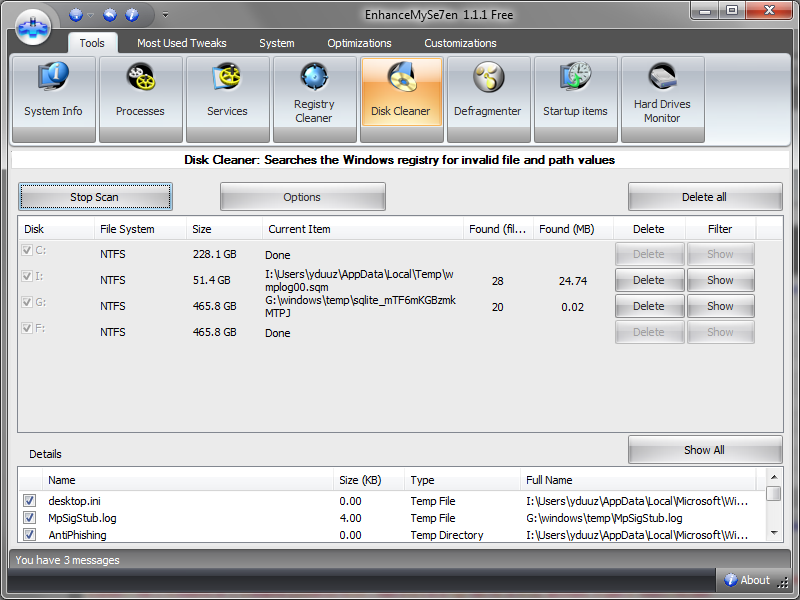Open the Processes tool
Image resolution: width=800 pixels, height=600 pixels.
coord(140,99)
